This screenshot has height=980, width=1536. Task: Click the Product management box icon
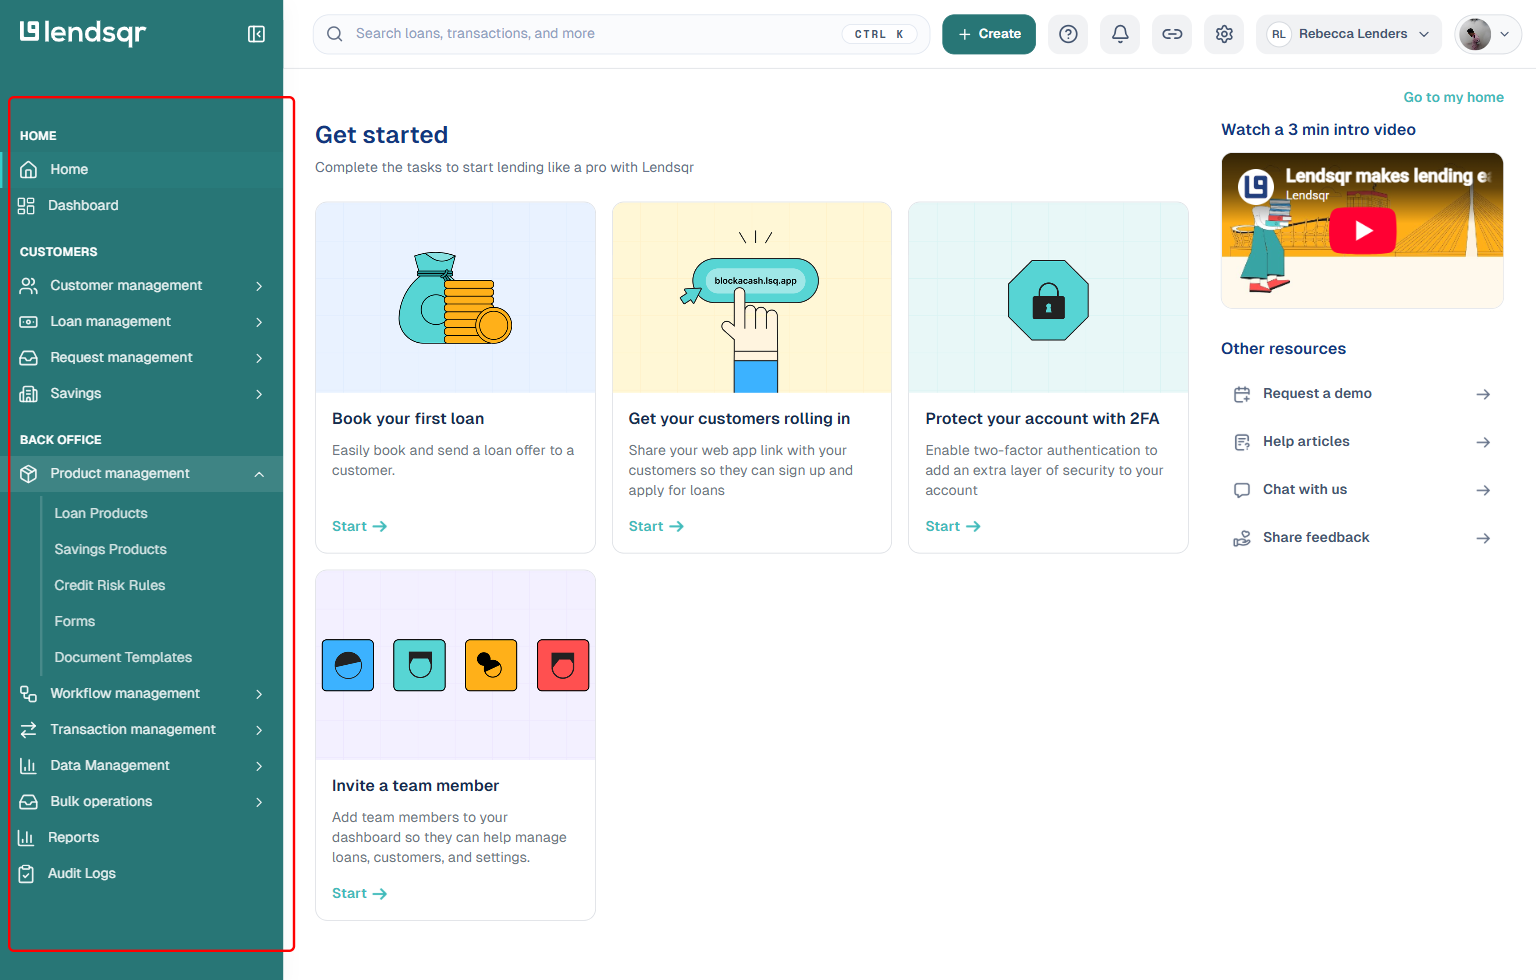[29, 473]
